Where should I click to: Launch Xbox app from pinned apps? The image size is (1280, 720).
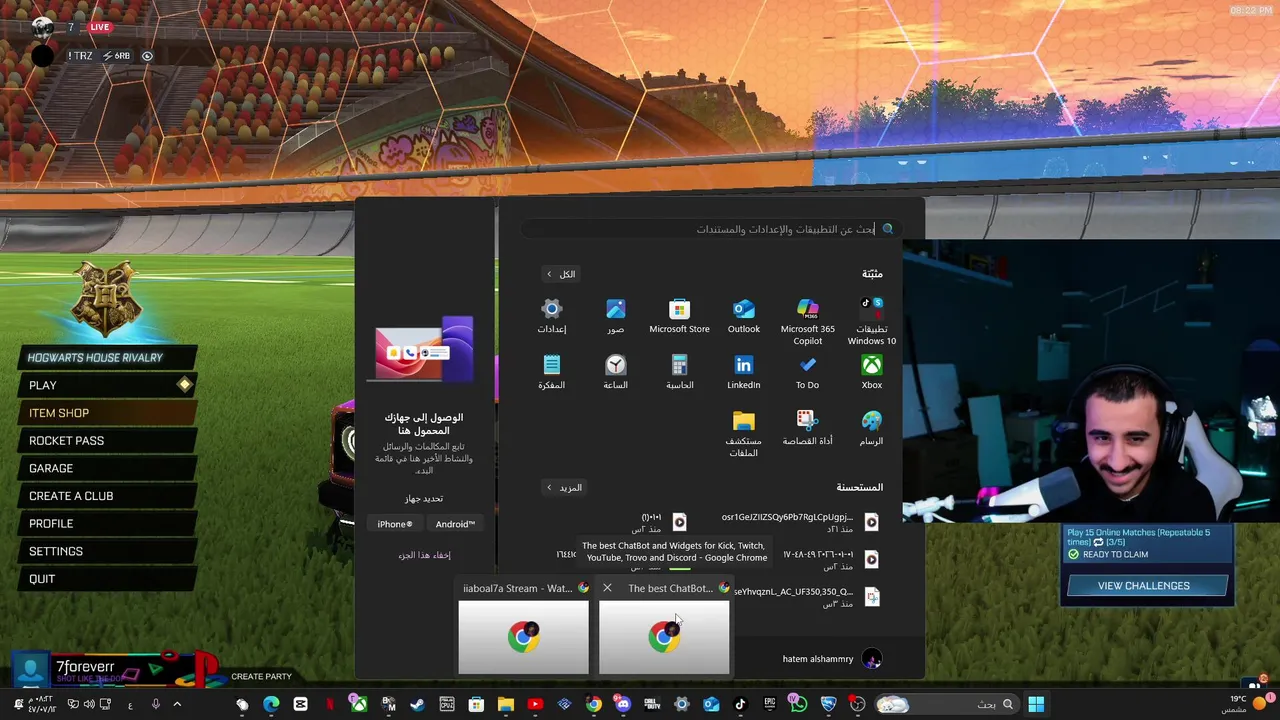[x=872, y=372]
